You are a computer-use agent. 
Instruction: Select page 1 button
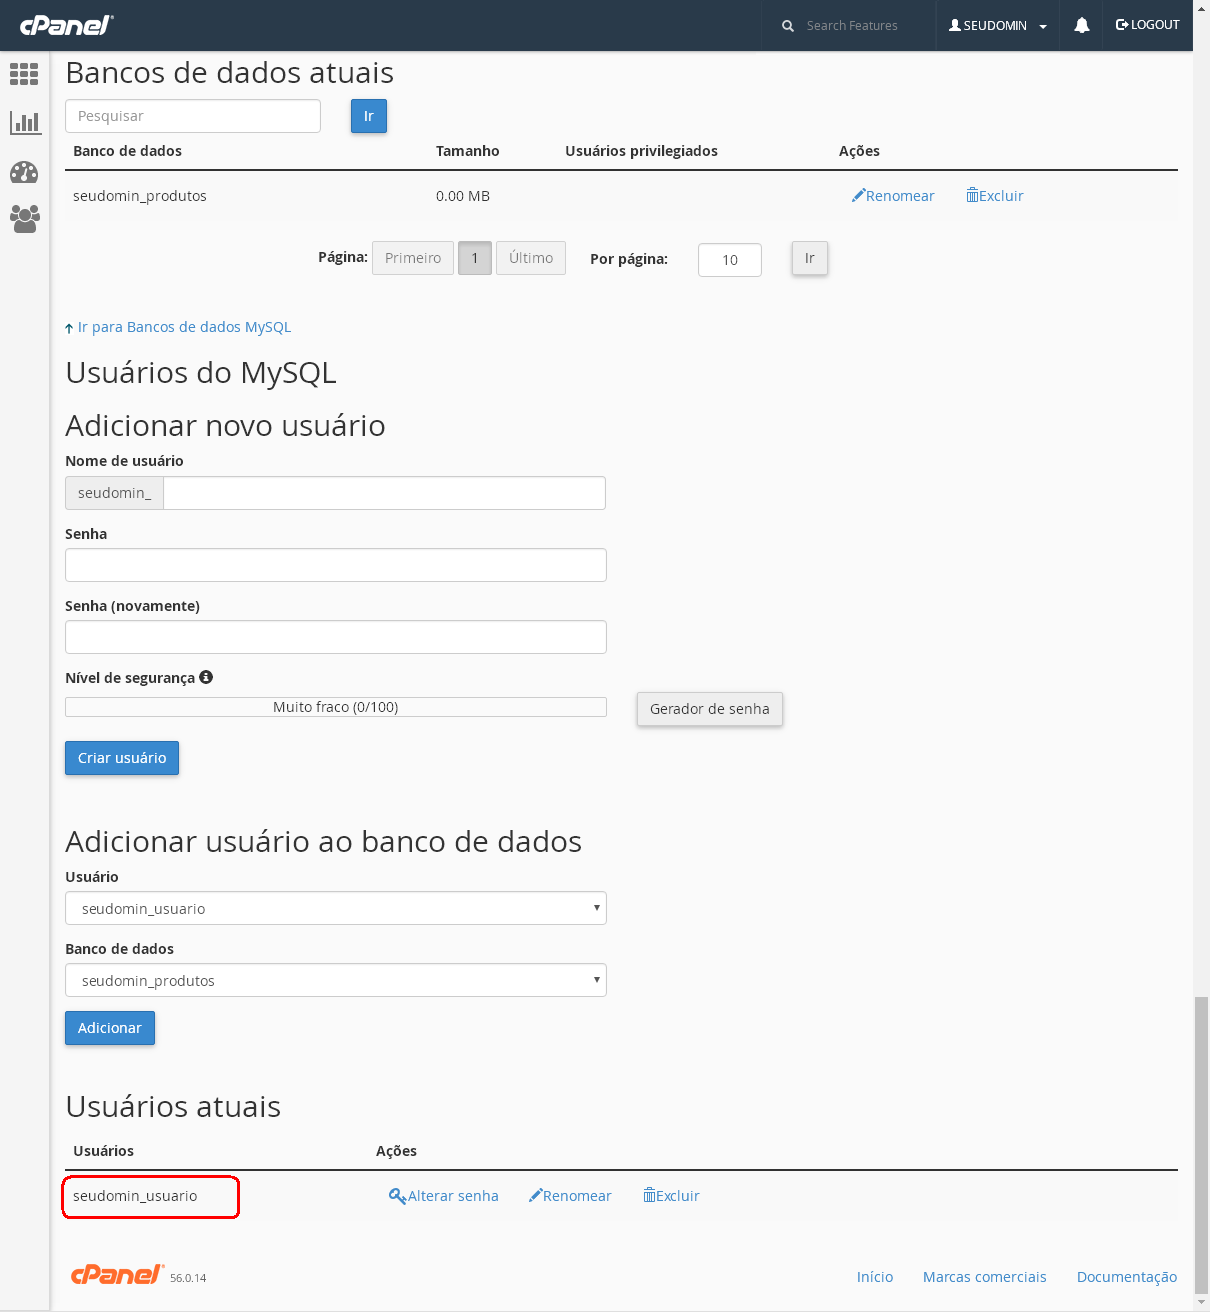tap(475, 258)
